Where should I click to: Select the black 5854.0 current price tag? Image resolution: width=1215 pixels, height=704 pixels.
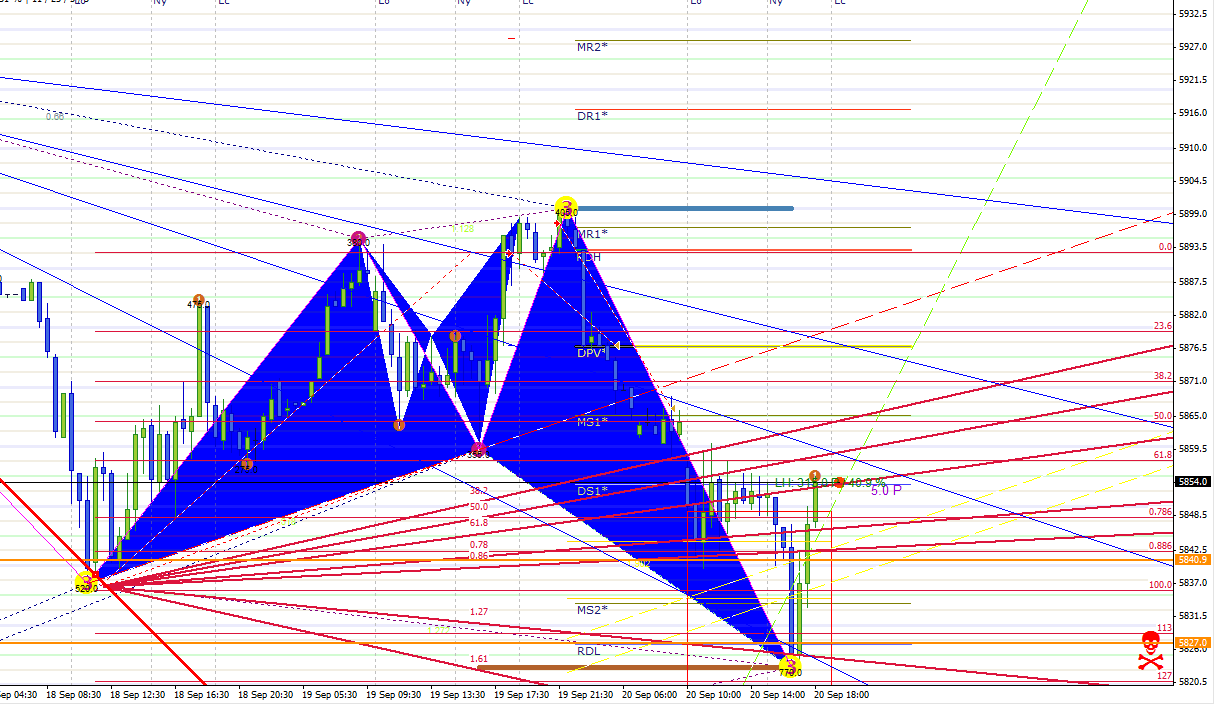(1193, 482)
